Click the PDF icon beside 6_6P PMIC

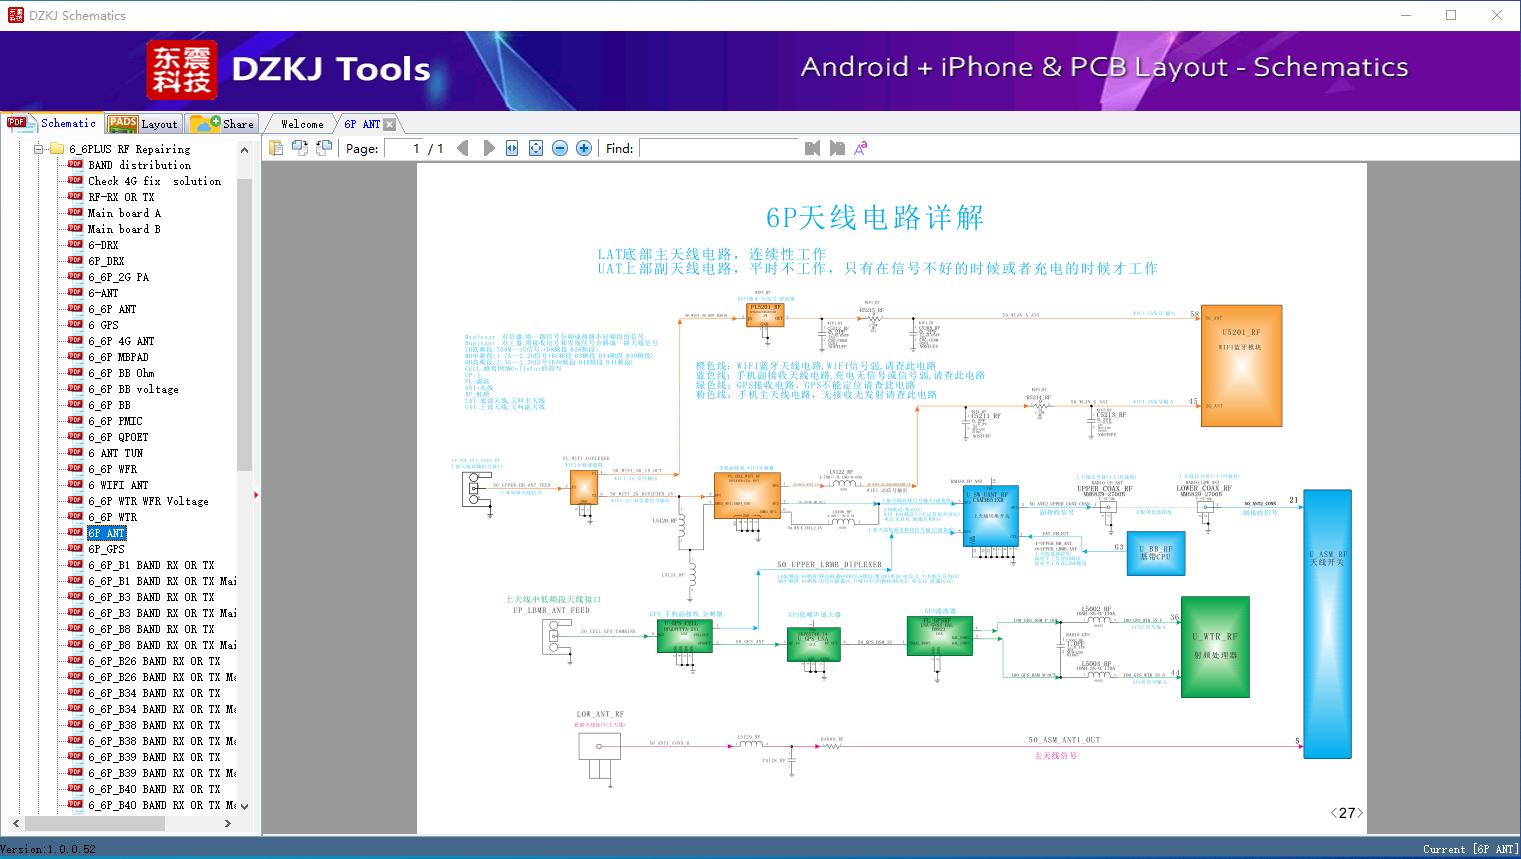tap(75, 421)
